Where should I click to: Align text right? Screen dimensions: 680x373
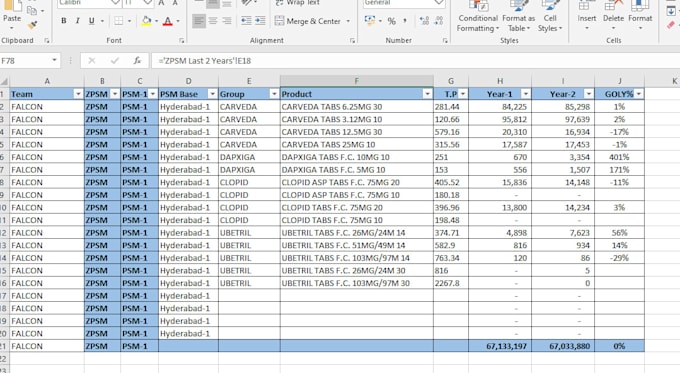pyautogui.click(x=226, y=21)
